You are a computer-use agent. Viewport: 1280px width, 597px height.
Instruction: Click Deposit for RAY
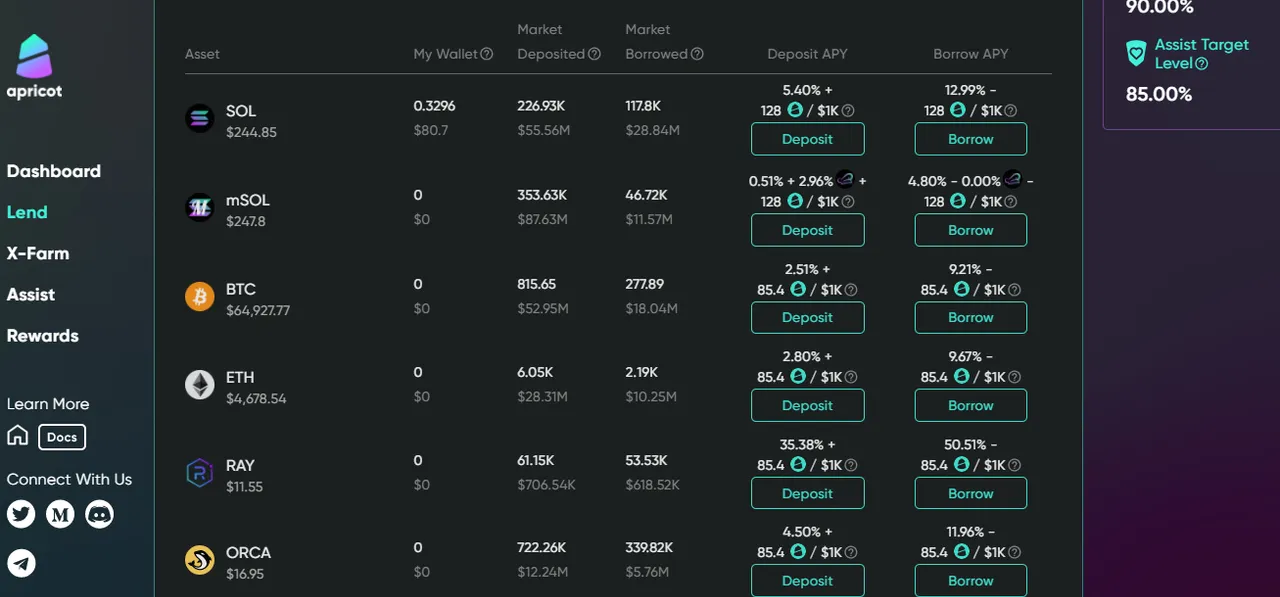[808, 493]
